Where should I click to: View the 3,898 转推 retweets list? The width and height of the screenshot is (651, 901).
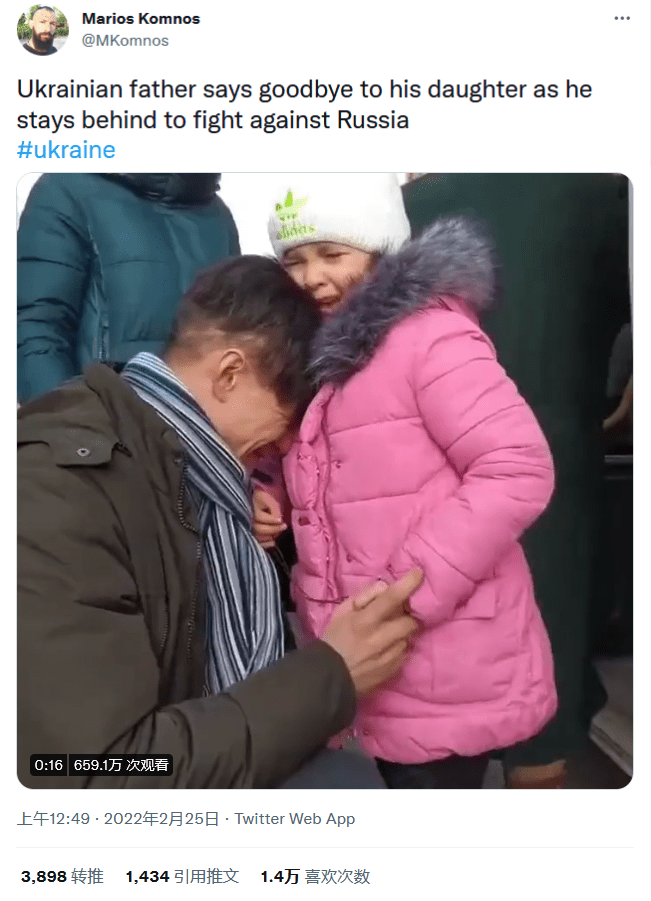click(62, 876)
